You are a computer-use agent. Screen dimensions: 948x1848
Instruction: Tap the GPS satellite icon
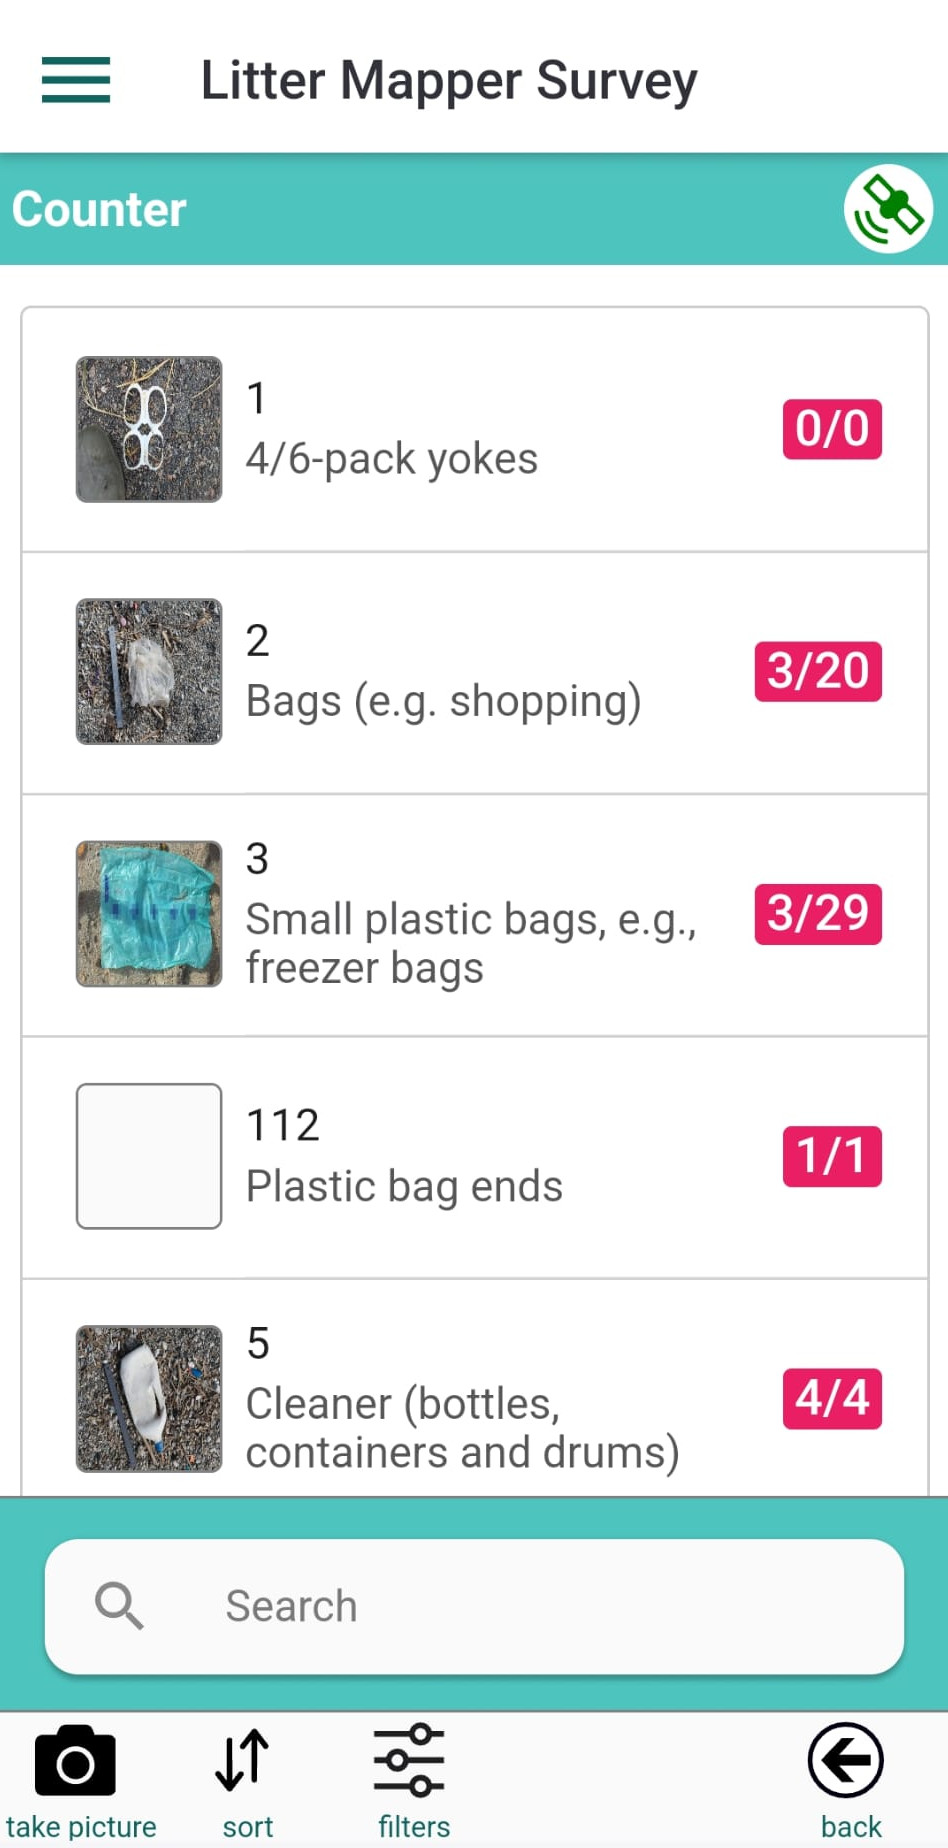point(888,209)
